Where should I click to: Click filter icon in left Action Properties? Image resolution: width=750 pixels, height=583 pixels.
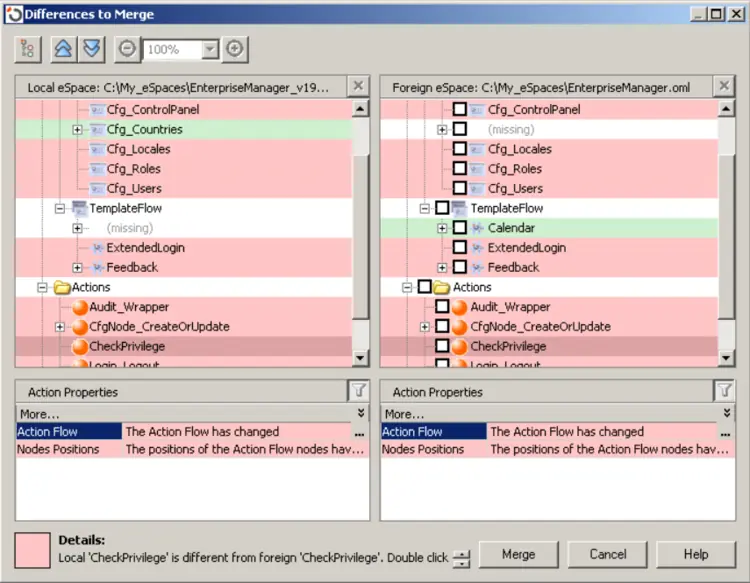point(357,391)
